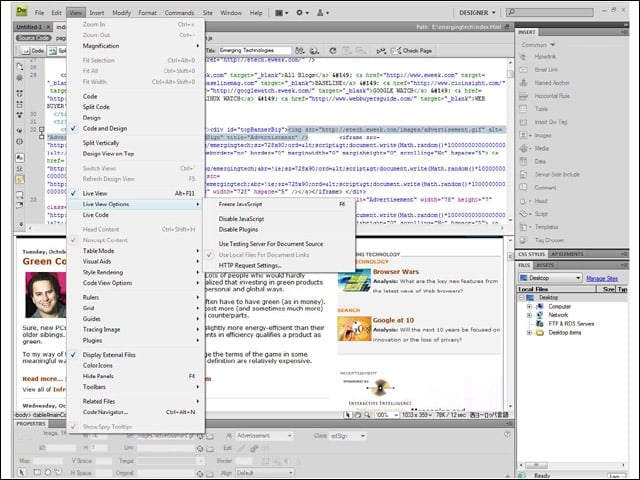Open the File menu
This screenshot has height=480, width=640.
tap(39, 13)
